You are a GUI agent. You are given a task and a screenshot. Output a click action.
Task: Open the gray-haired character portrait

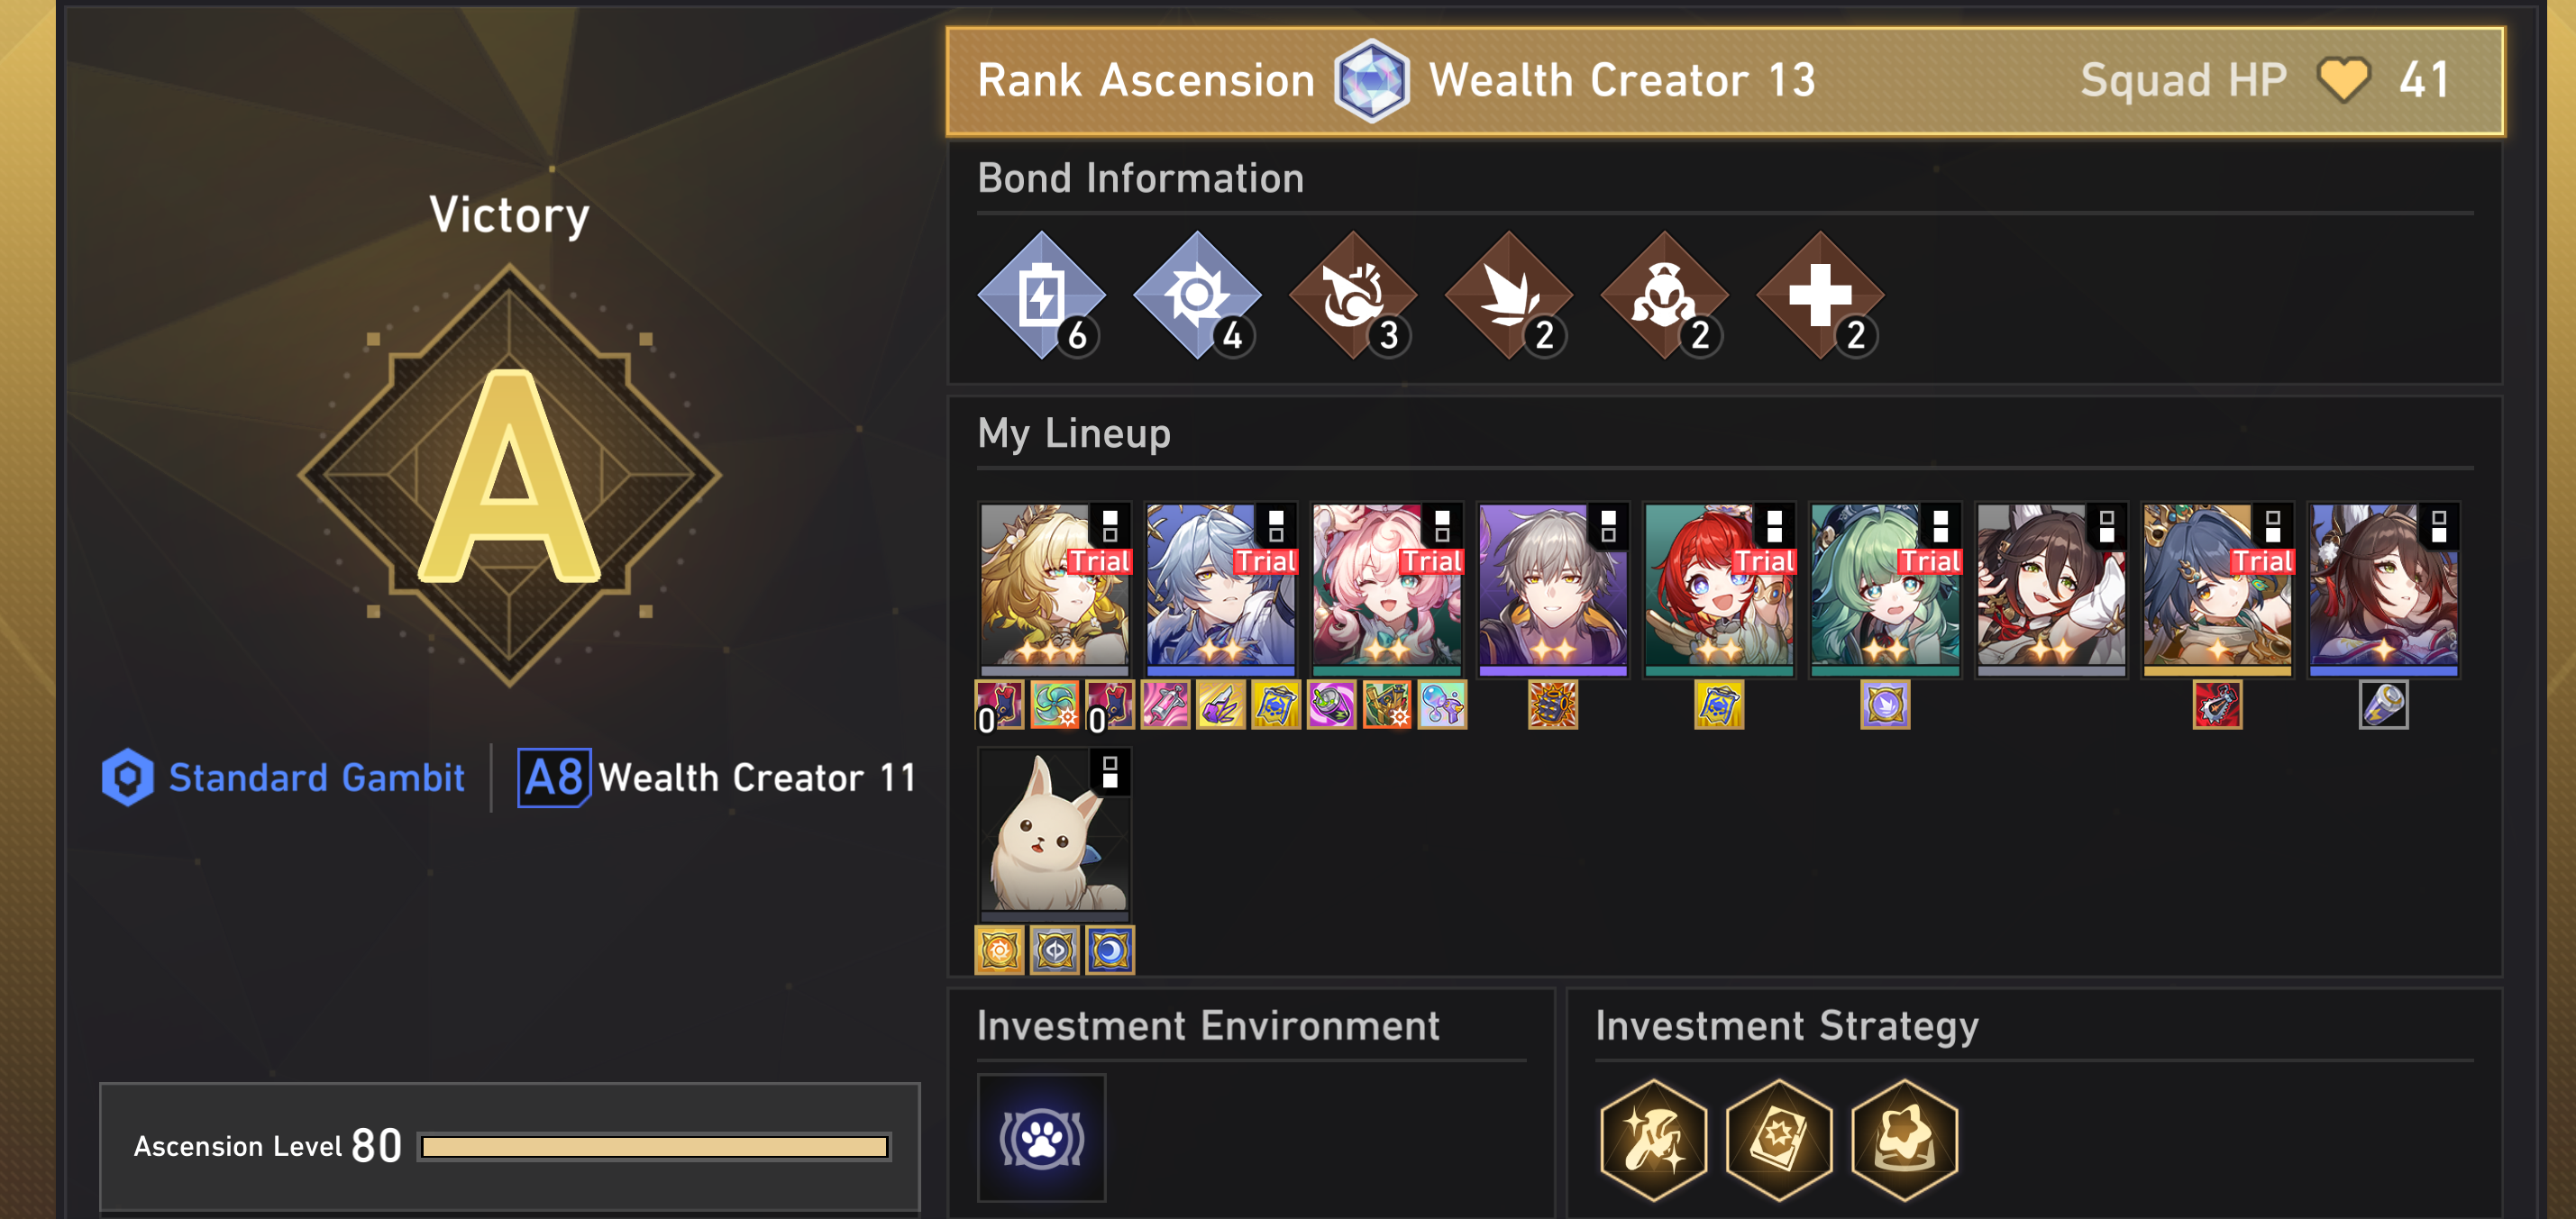[x=1553, y=589]
